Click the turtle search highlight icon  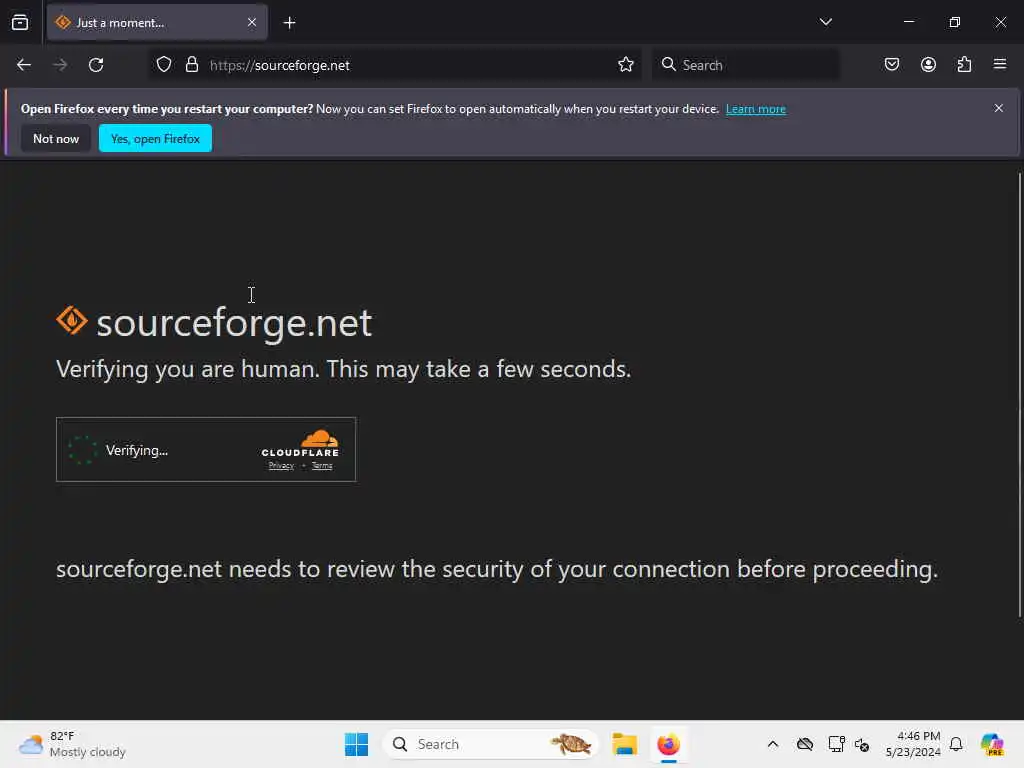571,744
